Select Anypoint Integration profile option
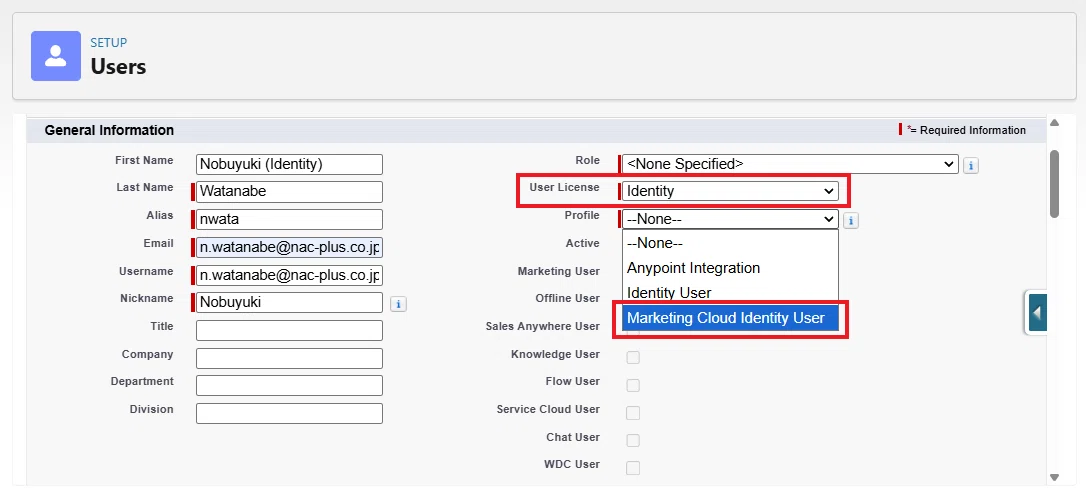Image resolution: width=1086 pixels, height=494 pixels. [x=730, y=268]
